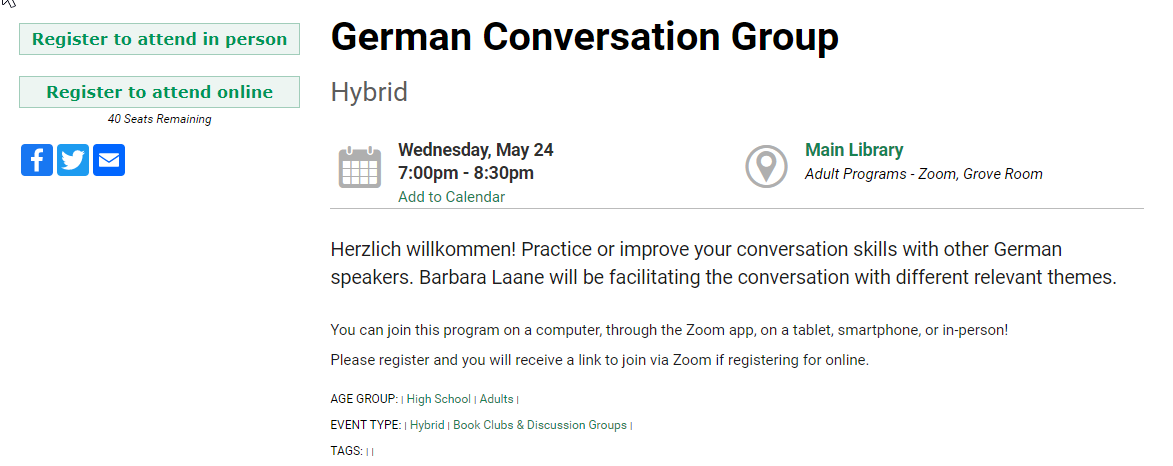Filter by High School age group
The height and width of the screenshot is (466, 1173).
coord(438,399)
